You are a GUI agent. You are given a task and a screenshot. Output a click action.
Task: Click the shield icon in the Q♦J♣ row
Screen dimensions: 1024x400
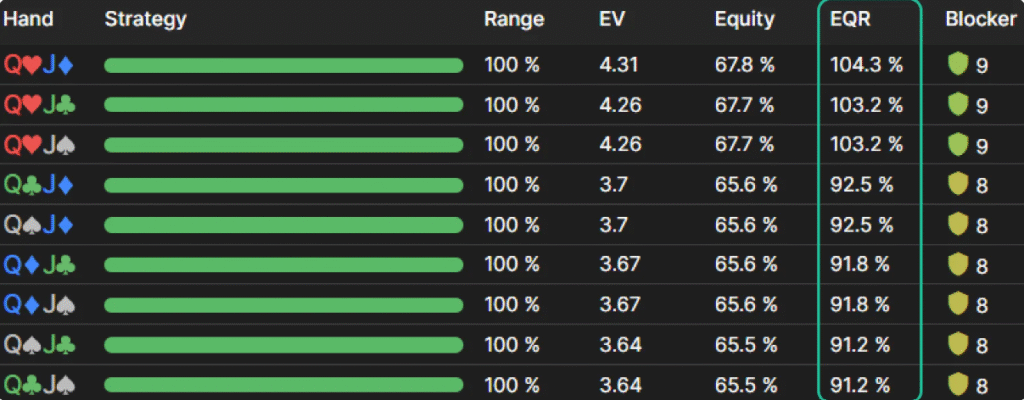(957, 265)
